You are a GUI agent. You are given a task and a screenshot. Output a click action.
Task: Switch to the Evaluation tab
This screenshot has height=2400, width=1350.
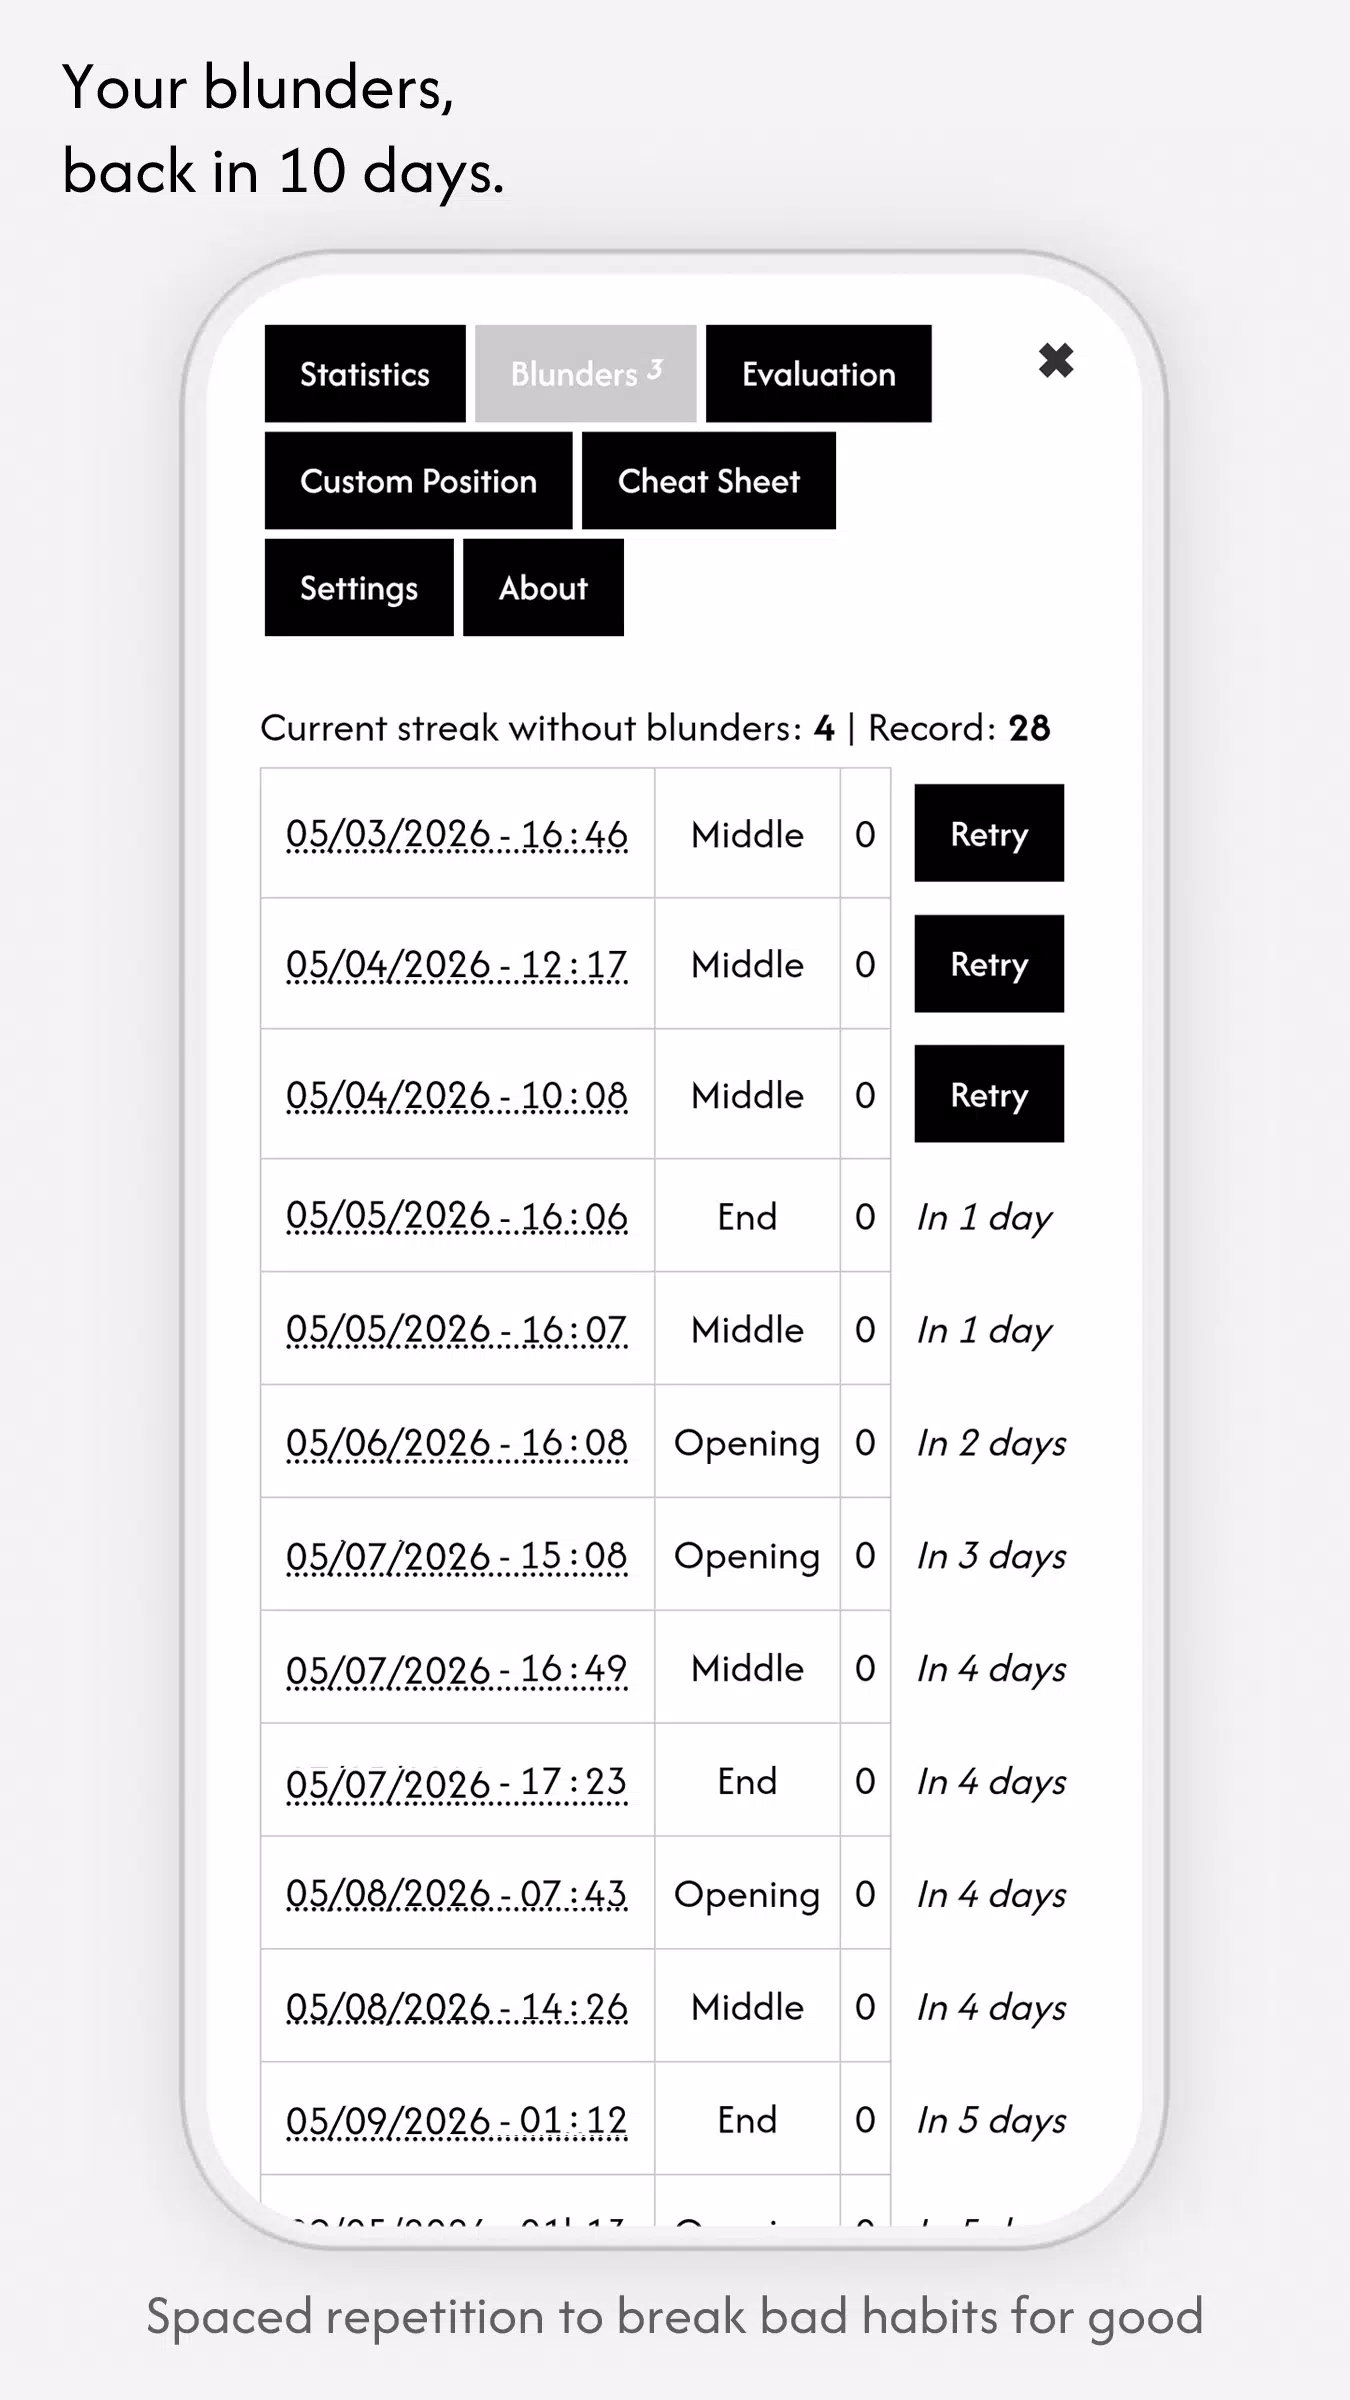[819, 373]
